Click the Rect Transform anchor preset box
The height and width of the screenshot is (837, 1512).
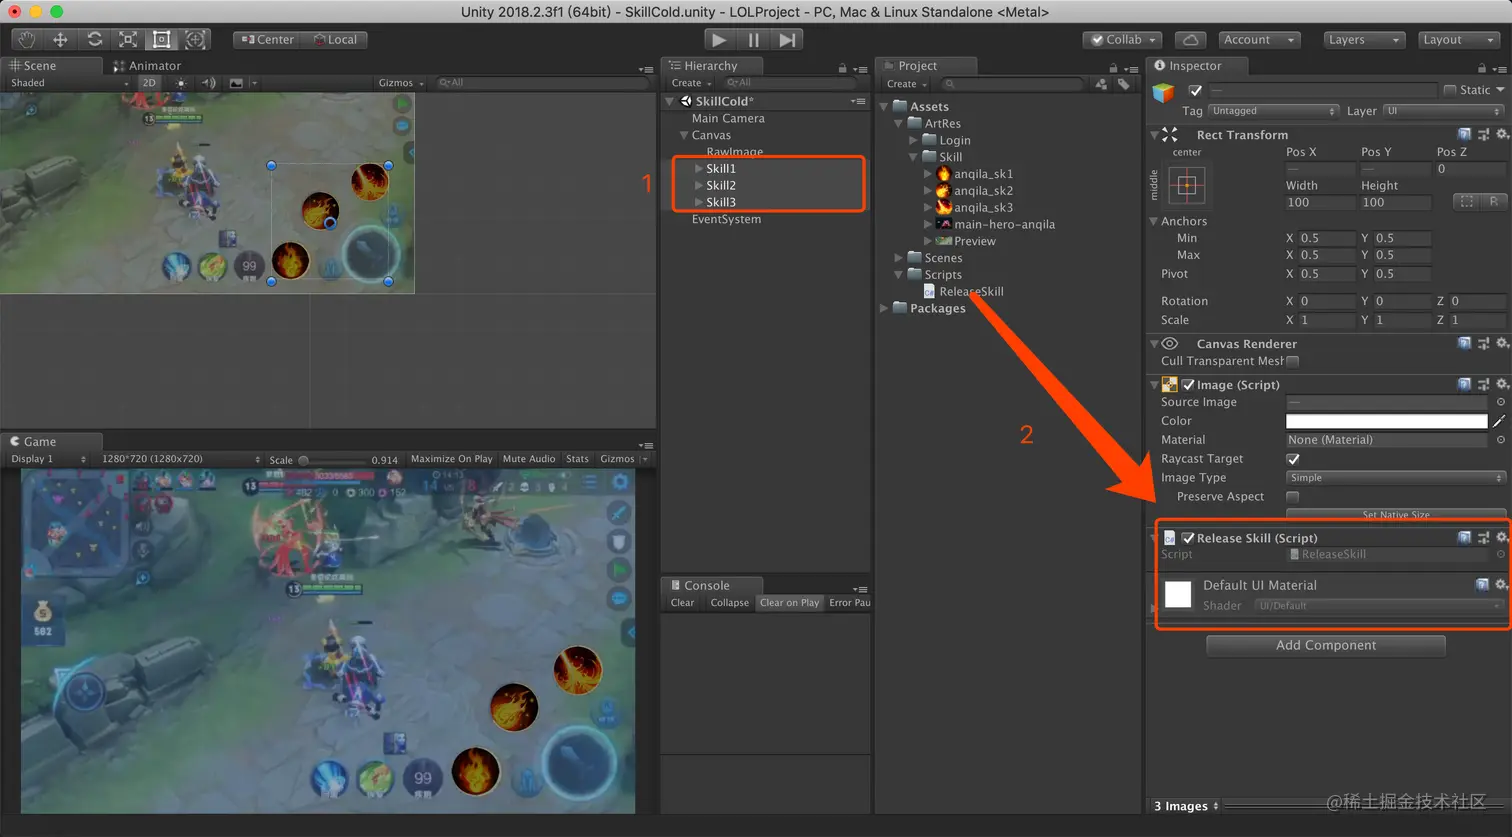[1187, 186]
